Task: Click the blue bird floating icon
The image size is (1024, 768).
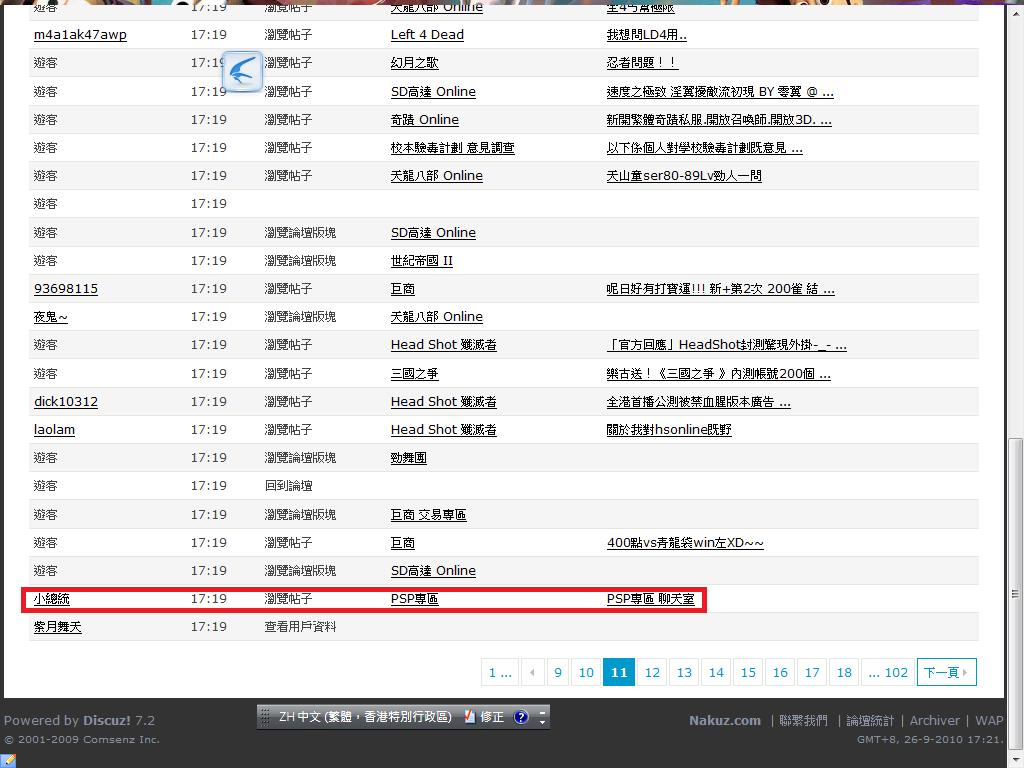Action: (242, 71)
